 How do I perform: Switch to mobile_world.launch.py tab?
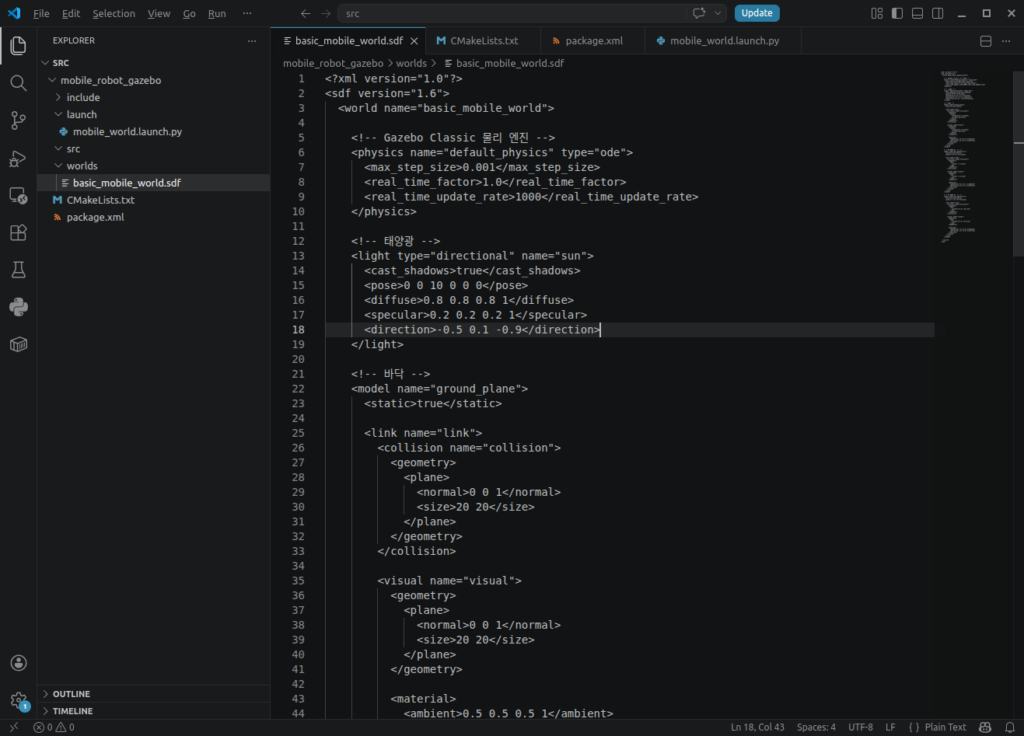click(724, 40)
